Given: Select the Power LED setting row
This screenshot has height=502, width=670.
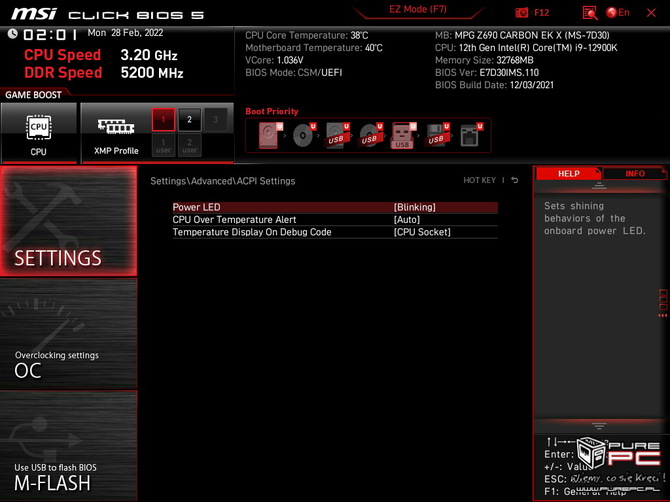Looking at the screenshot, I should (335, 207).
